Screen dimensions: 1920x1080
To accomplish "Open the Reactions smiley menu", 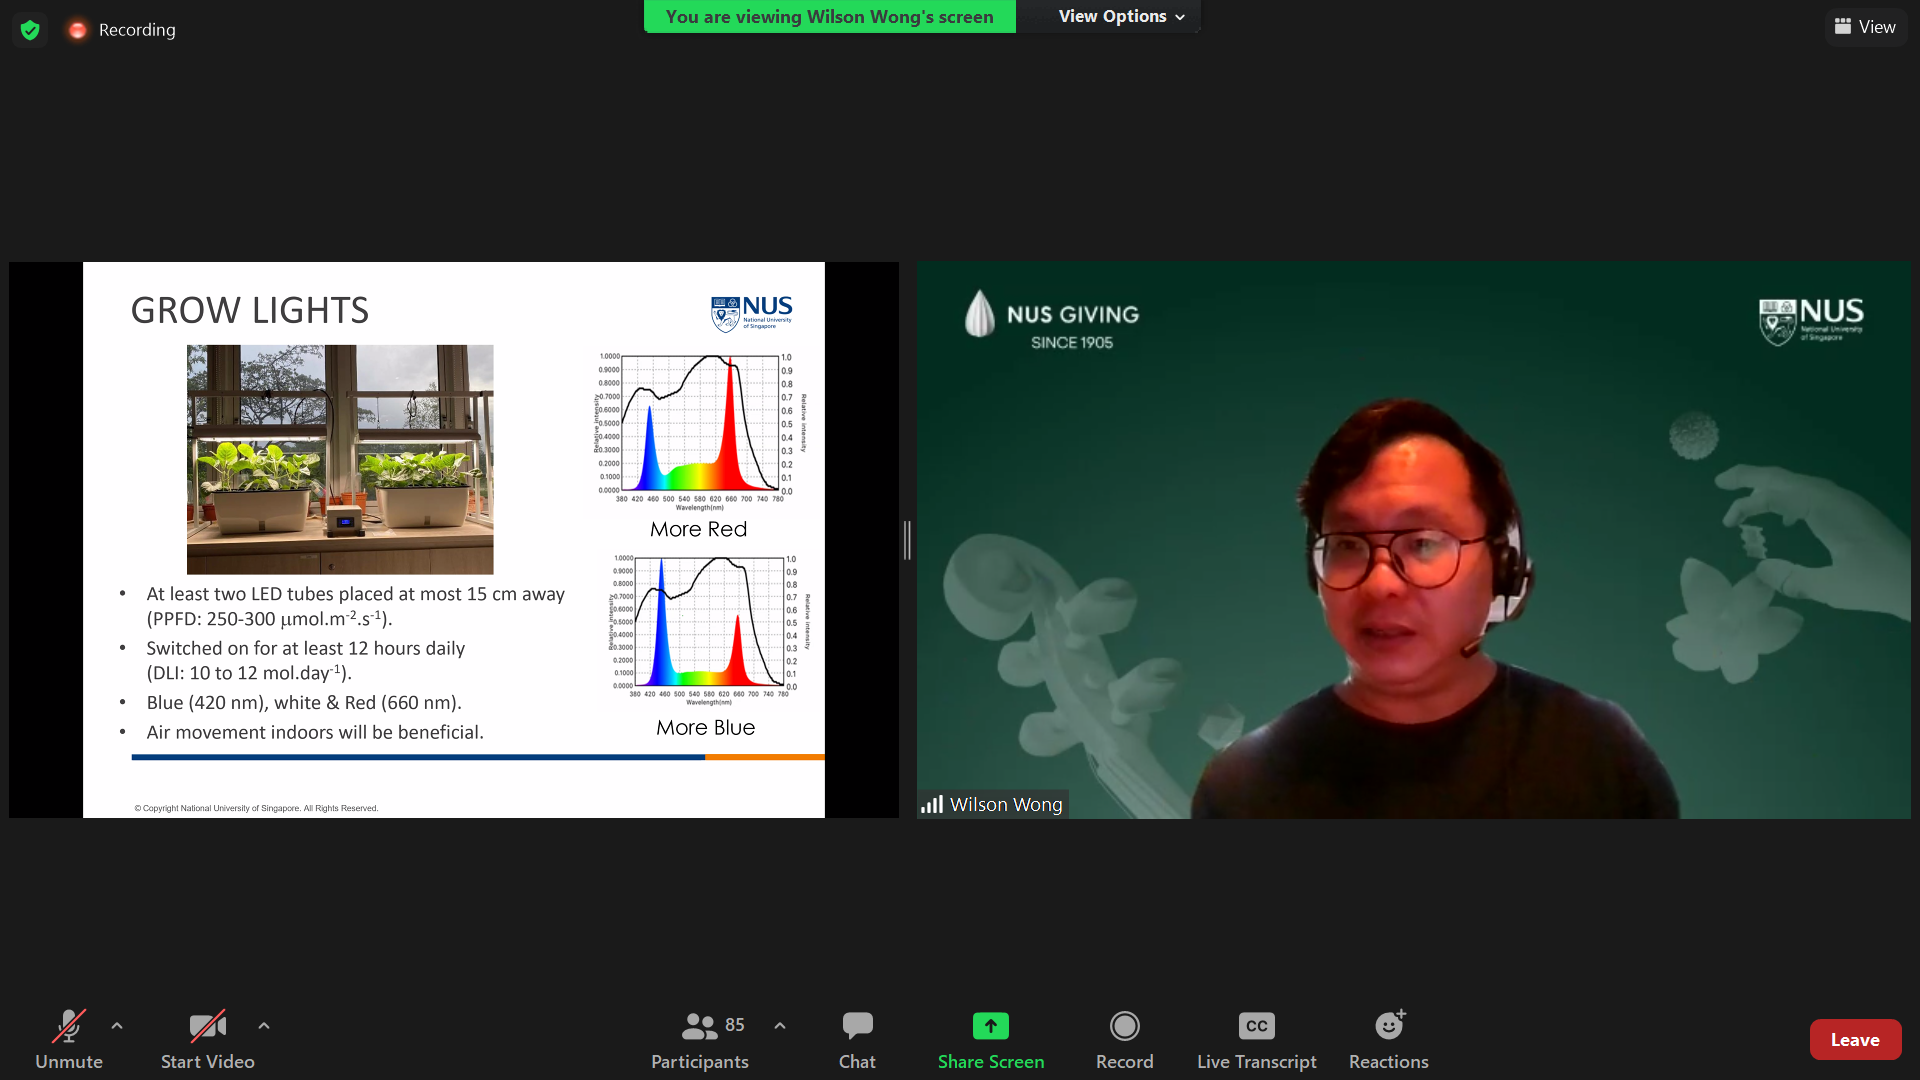I will coord(1388,1039).
